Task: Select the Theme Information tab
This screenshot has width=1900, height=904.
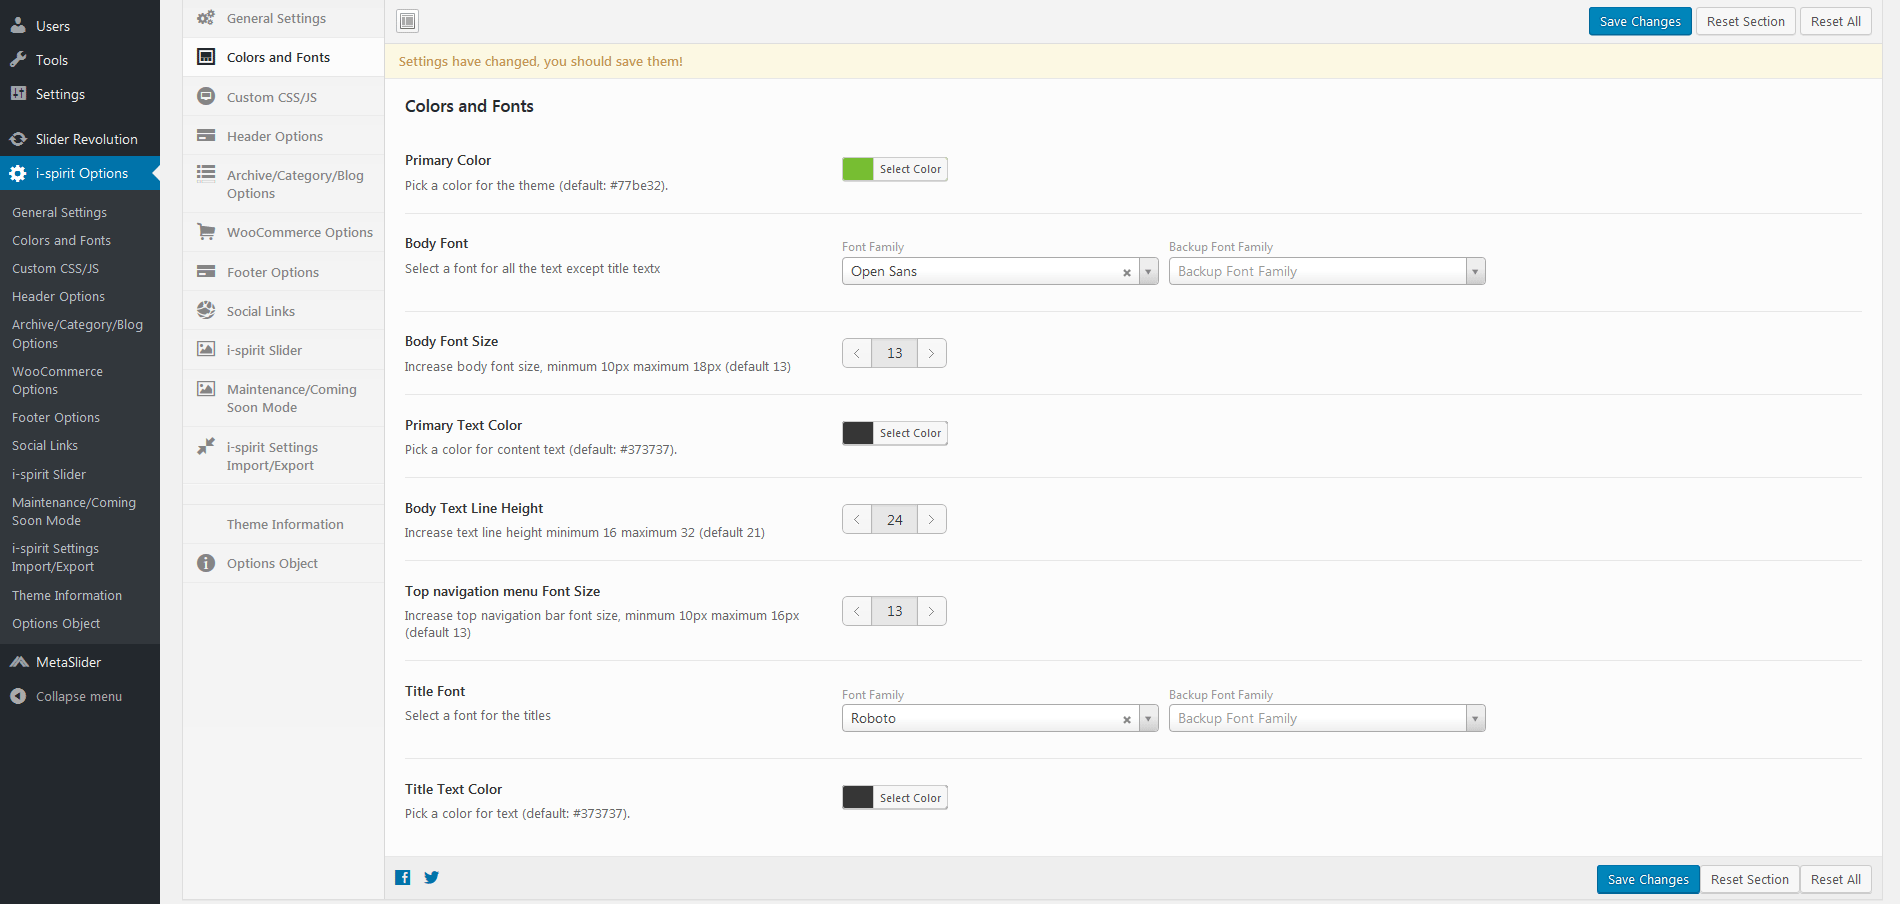Action: click(284, 524)
